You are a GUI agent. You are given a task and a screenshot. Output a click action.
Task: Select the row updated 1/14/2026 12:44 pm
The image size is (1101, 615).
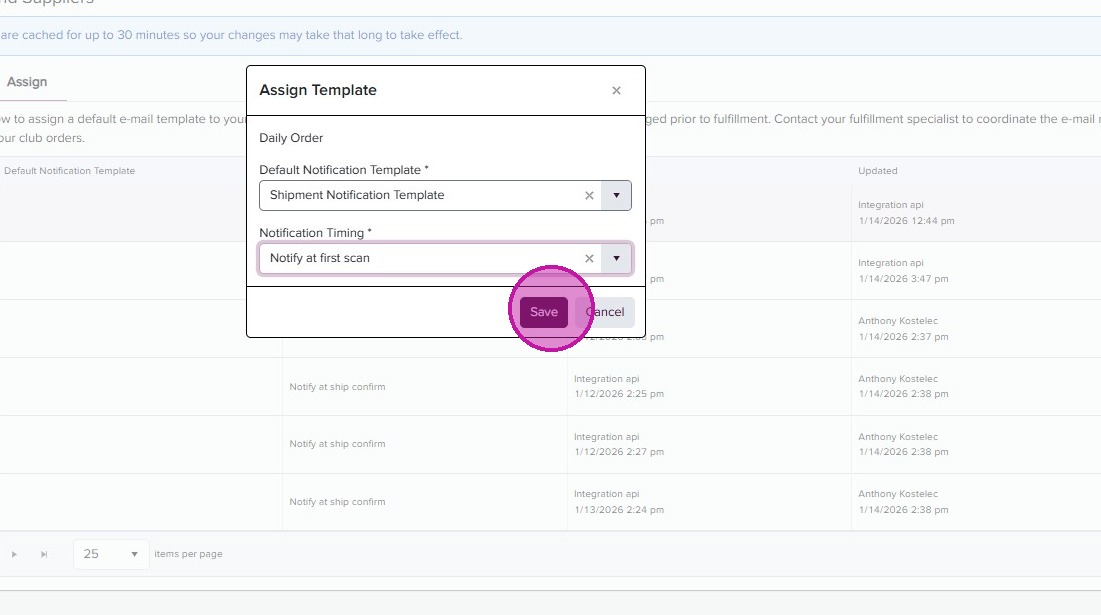pos(906,213)
